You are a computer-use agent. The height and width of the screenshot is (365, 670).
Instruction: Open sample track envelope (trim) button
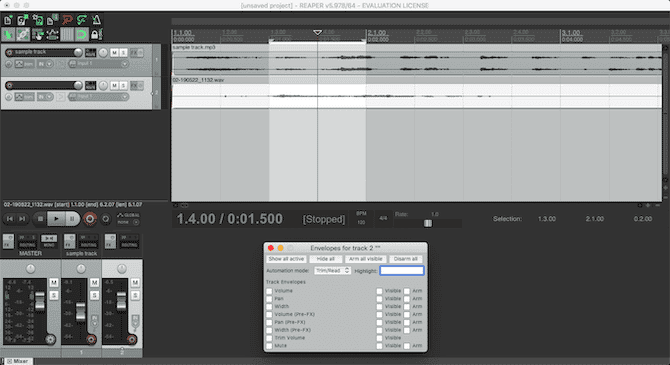point(25,64)
